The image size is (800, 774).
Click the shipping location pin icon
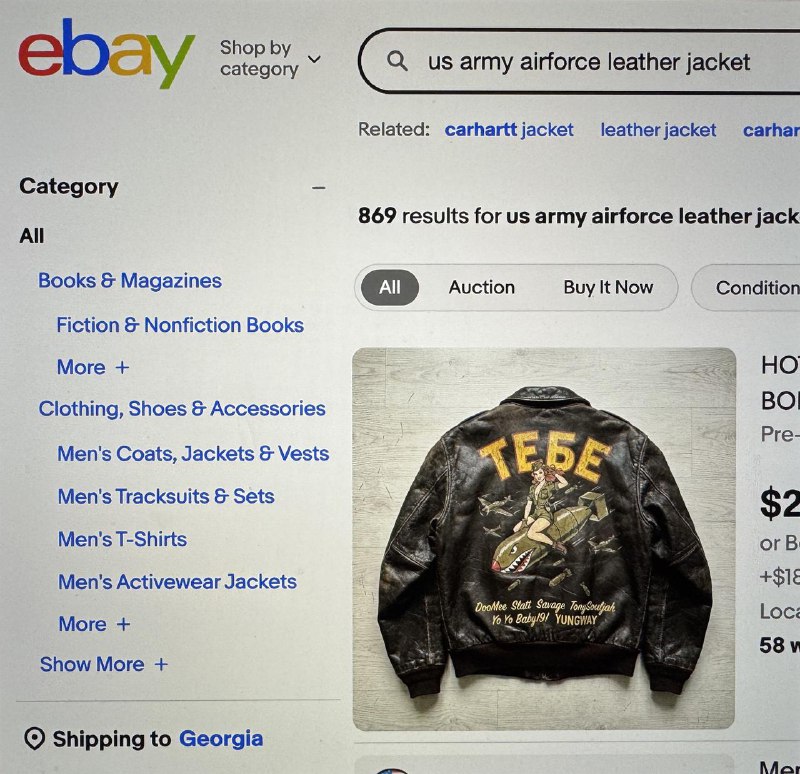pos(34,740)
